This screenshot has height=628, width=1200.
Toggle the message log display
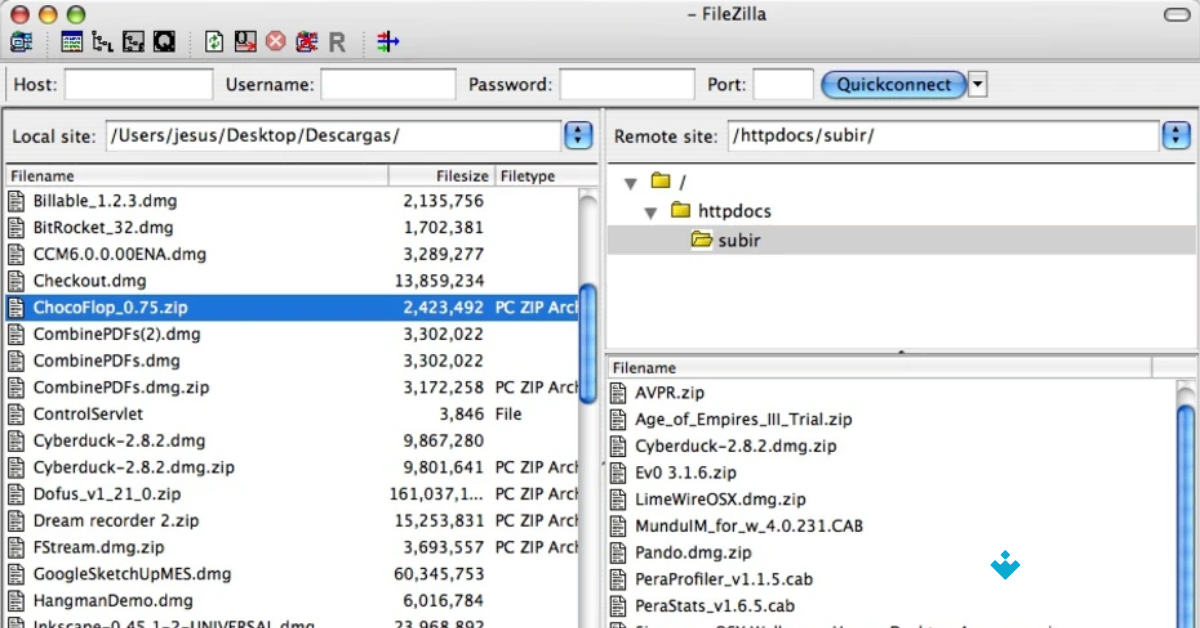pyautogui.click(x=72, y=42)
